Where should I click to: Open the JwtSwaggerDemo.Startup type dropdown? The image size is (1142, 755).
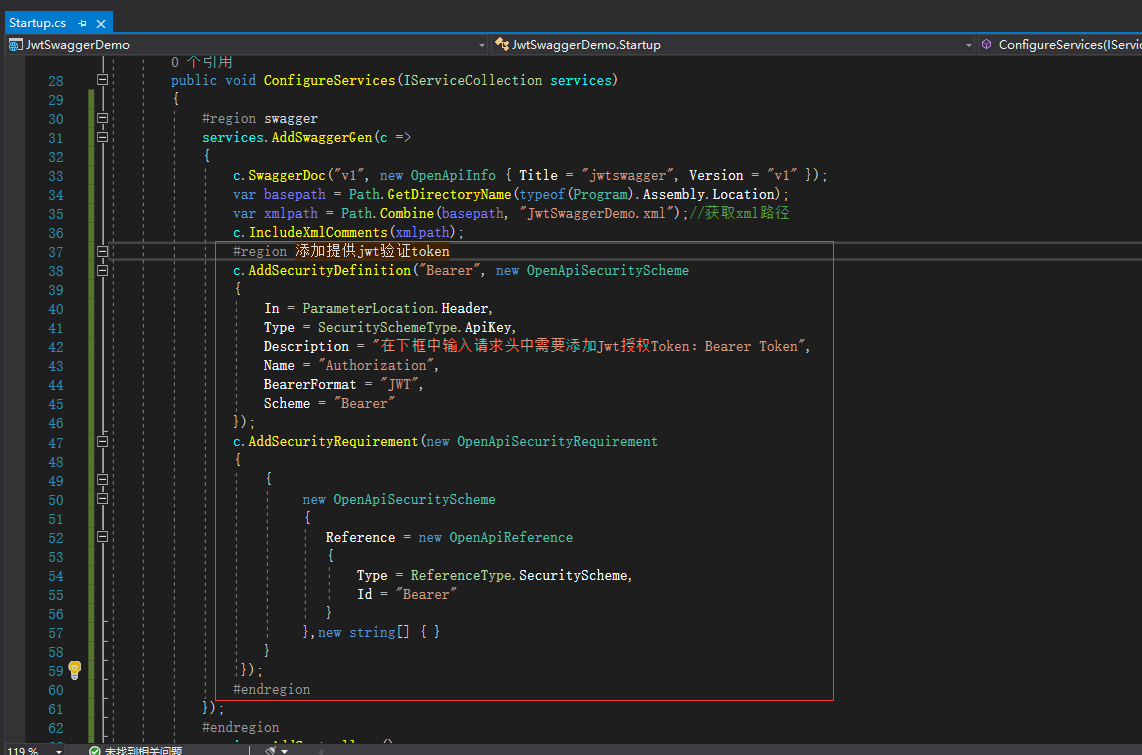[967, 45]
